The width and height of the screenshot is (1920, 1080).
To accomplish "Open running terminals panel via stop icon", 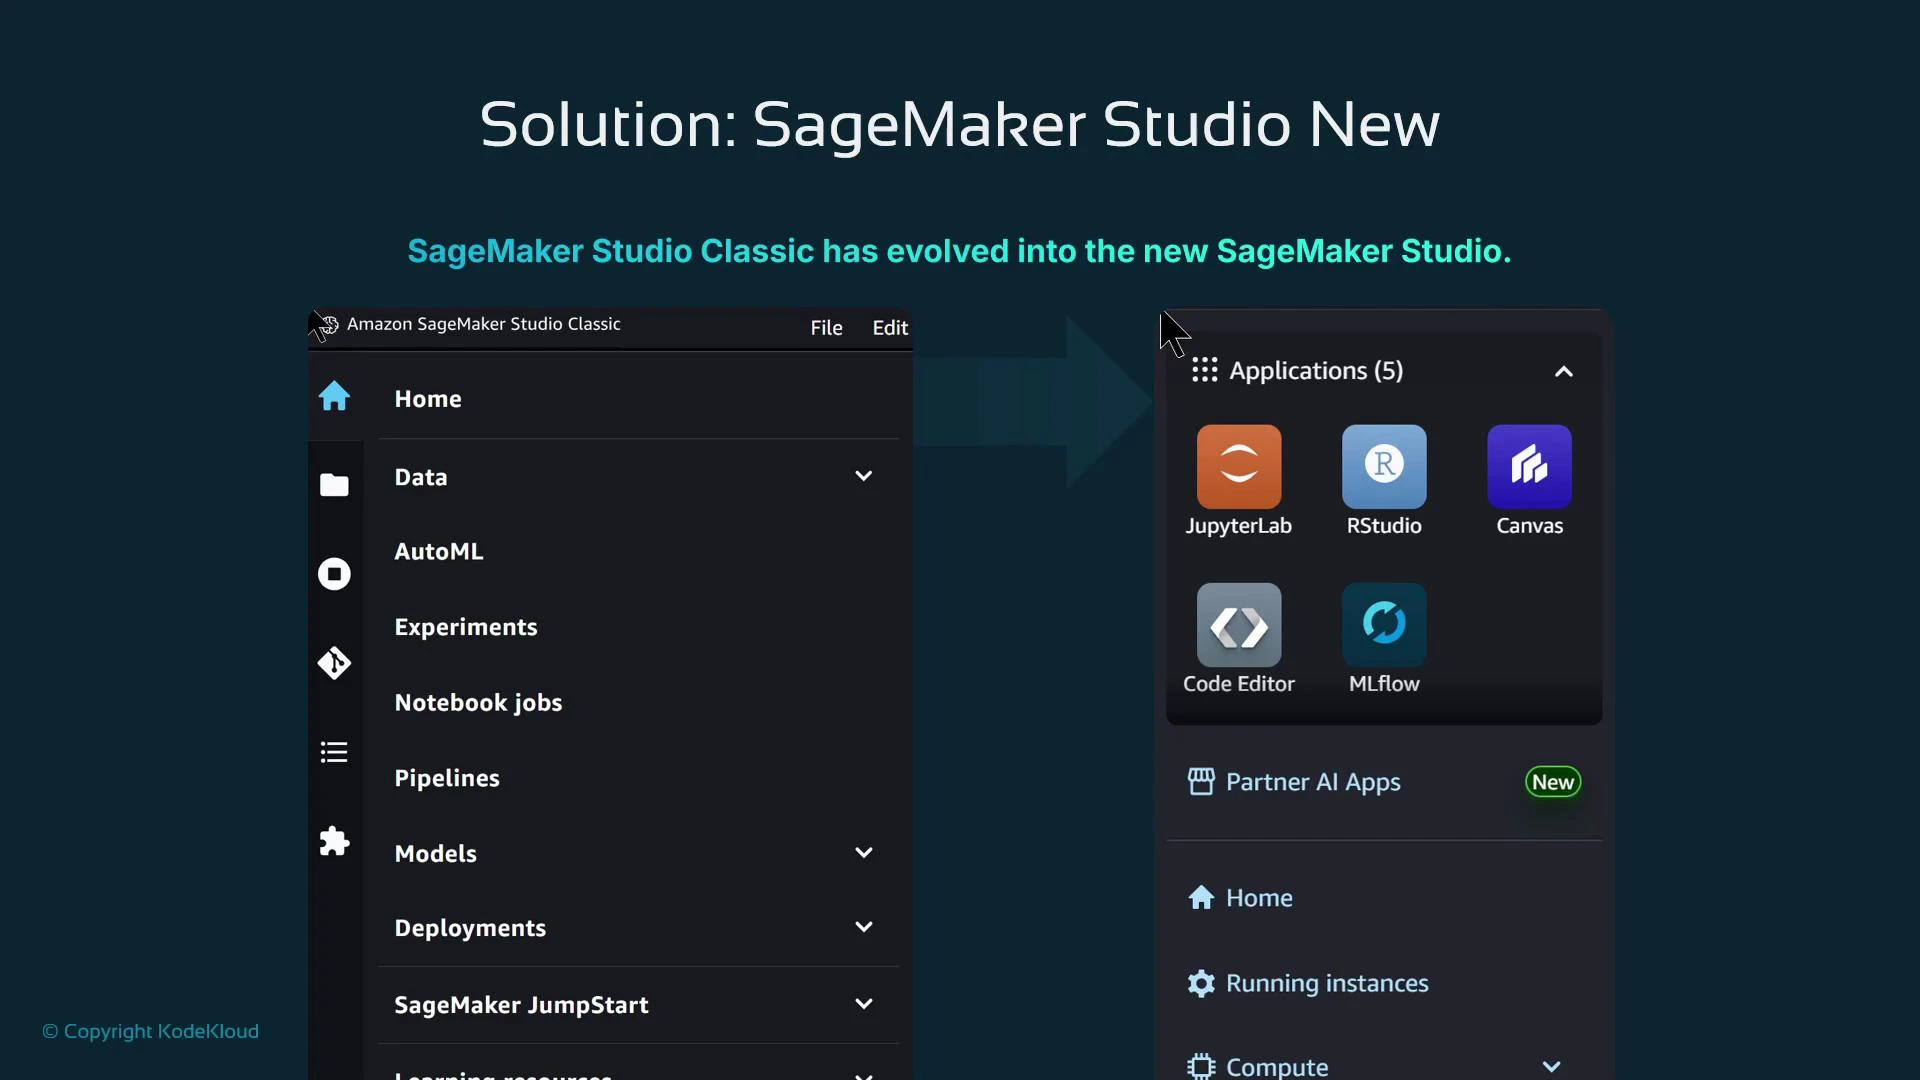I will [334, 573].
